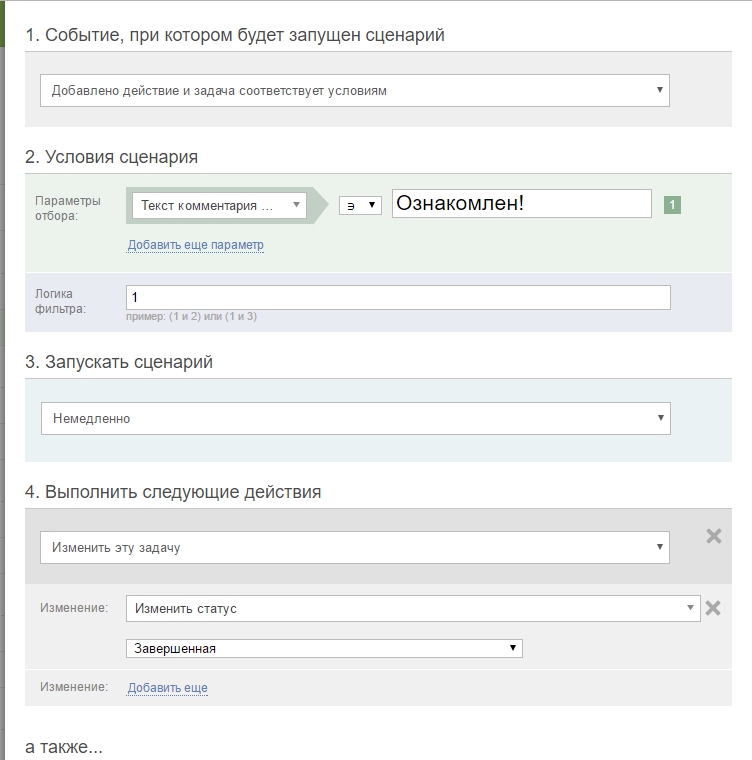Open the "Завершенная" status dropdown

click(324, 648)
